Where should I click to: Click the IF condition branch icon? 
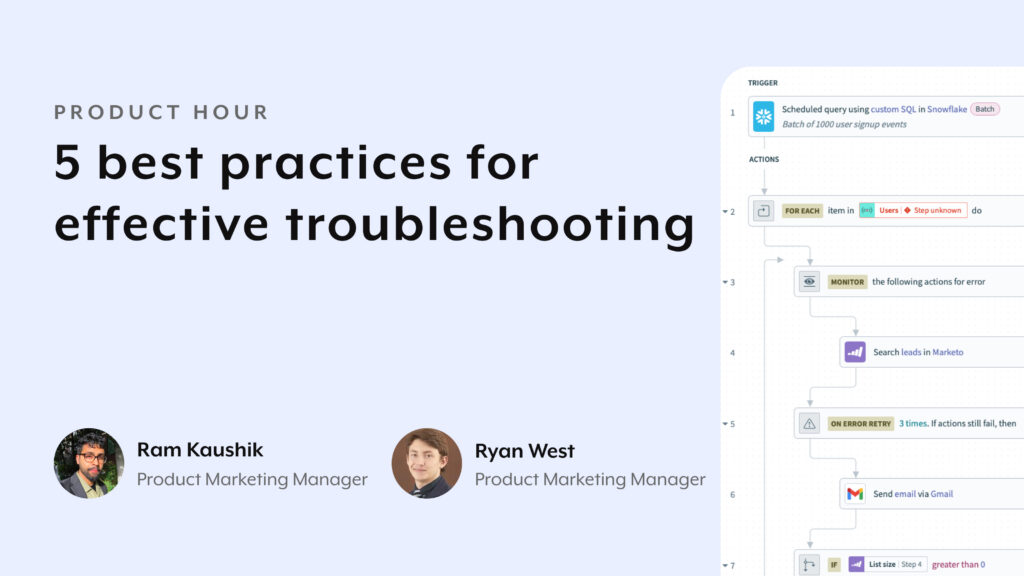coord(809,565)
